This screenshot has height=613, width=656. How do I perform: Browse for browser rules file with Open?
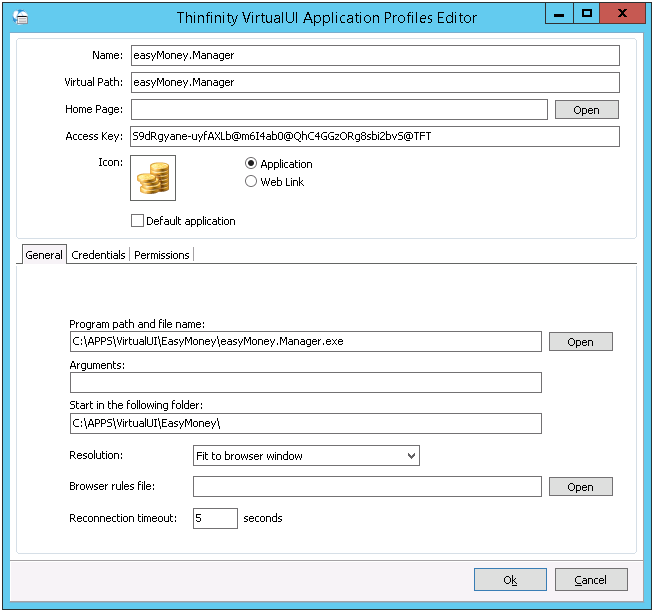(581, 487)
